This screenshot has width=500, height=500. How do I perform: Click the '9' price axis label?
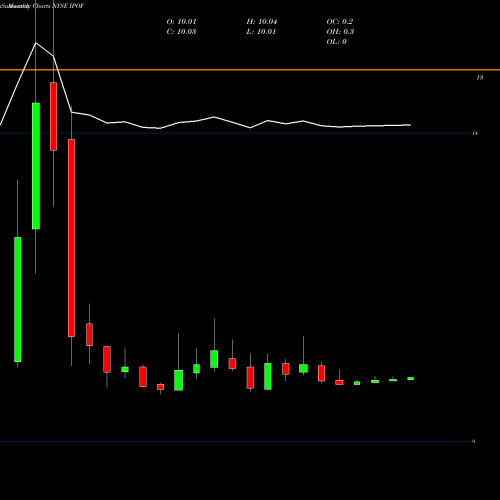click(473, 441)
